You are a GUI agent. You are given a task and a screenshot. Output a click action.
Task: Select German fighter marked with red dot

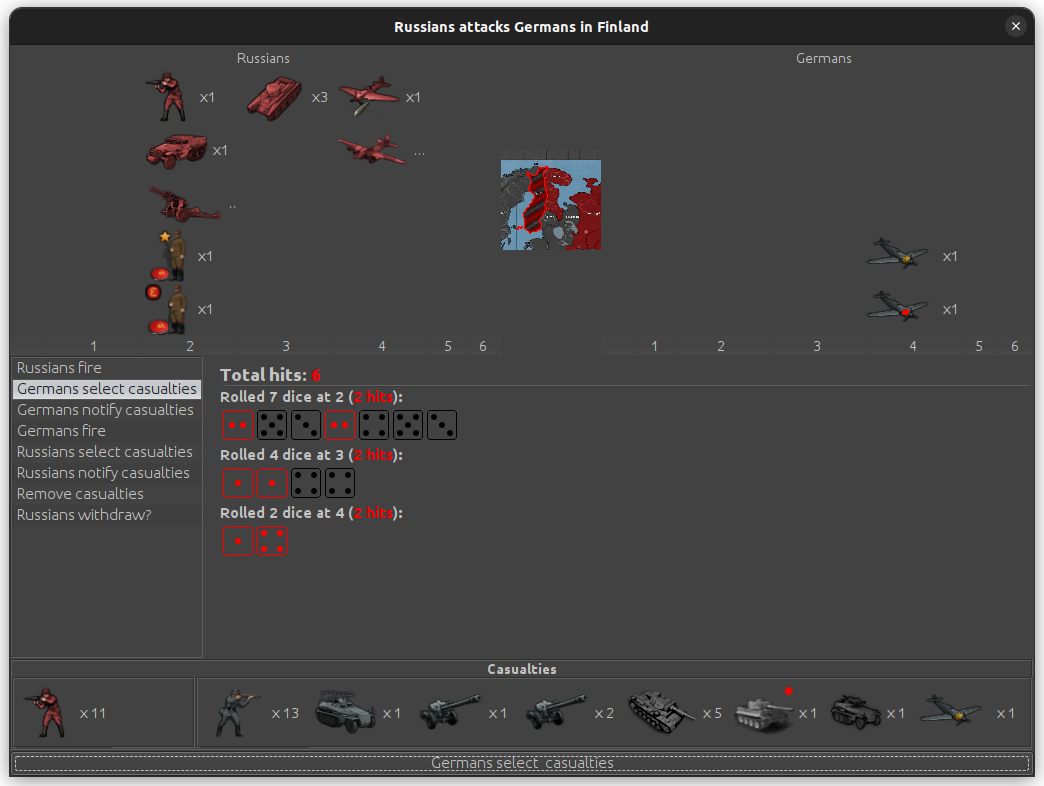point(897,309)
